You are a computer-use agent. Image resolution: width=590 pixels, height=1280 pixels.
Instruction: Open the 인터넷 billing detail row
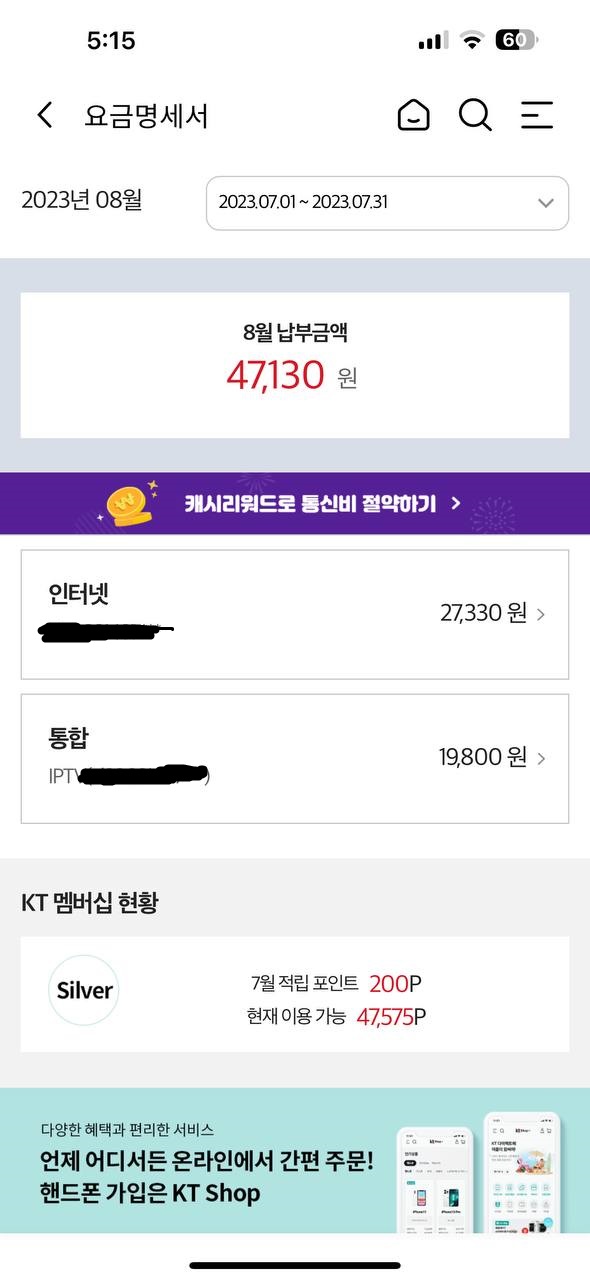(x=295, y=614)
